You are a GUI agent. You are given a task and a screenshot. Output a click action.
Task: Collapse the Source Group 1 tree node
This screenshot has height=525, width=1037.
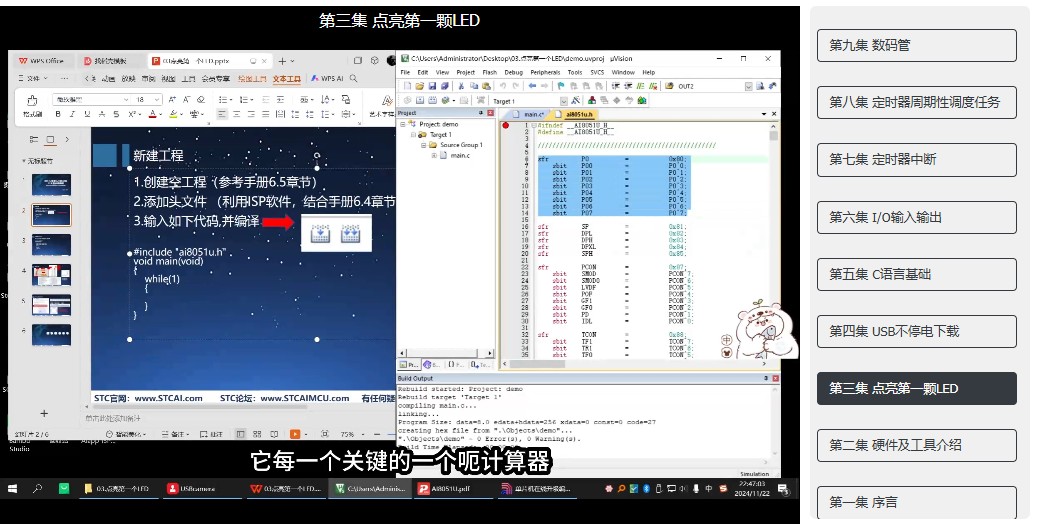pos(424,145)
